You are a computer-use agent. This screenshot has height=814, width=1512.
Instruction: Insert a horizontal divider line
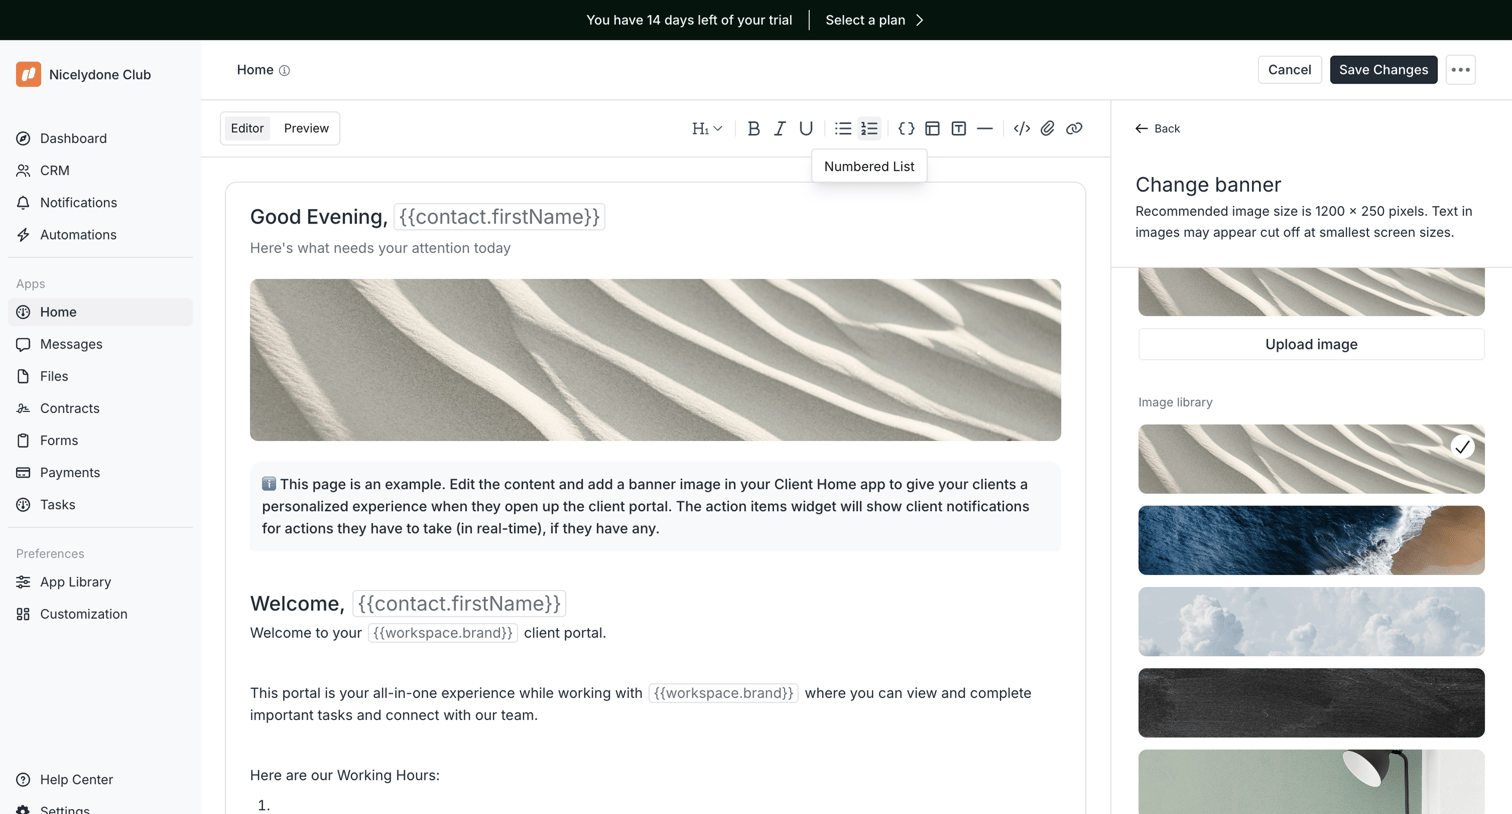coord(985,128)
